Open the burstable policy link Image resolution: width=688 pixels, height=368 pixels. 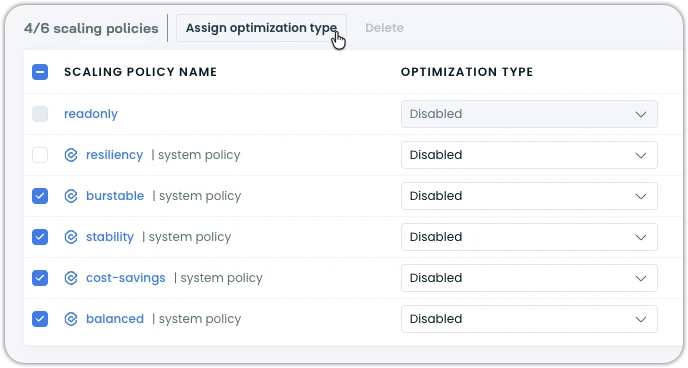115,196
